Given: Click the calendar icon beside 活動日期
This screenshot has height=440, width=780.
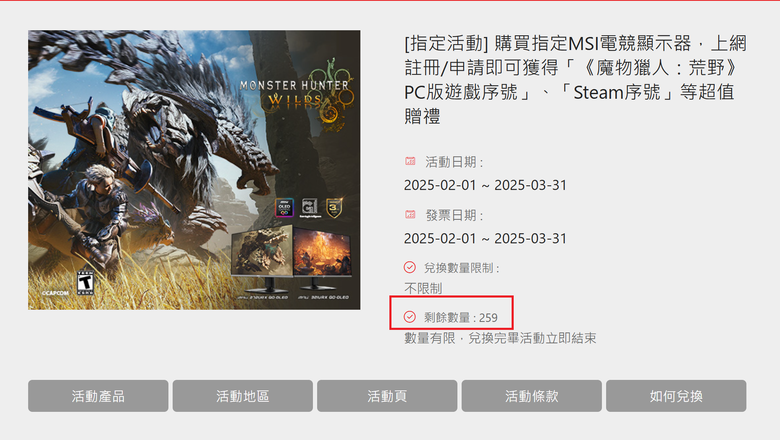Looking at the screenshot, I should click(410, 161).
